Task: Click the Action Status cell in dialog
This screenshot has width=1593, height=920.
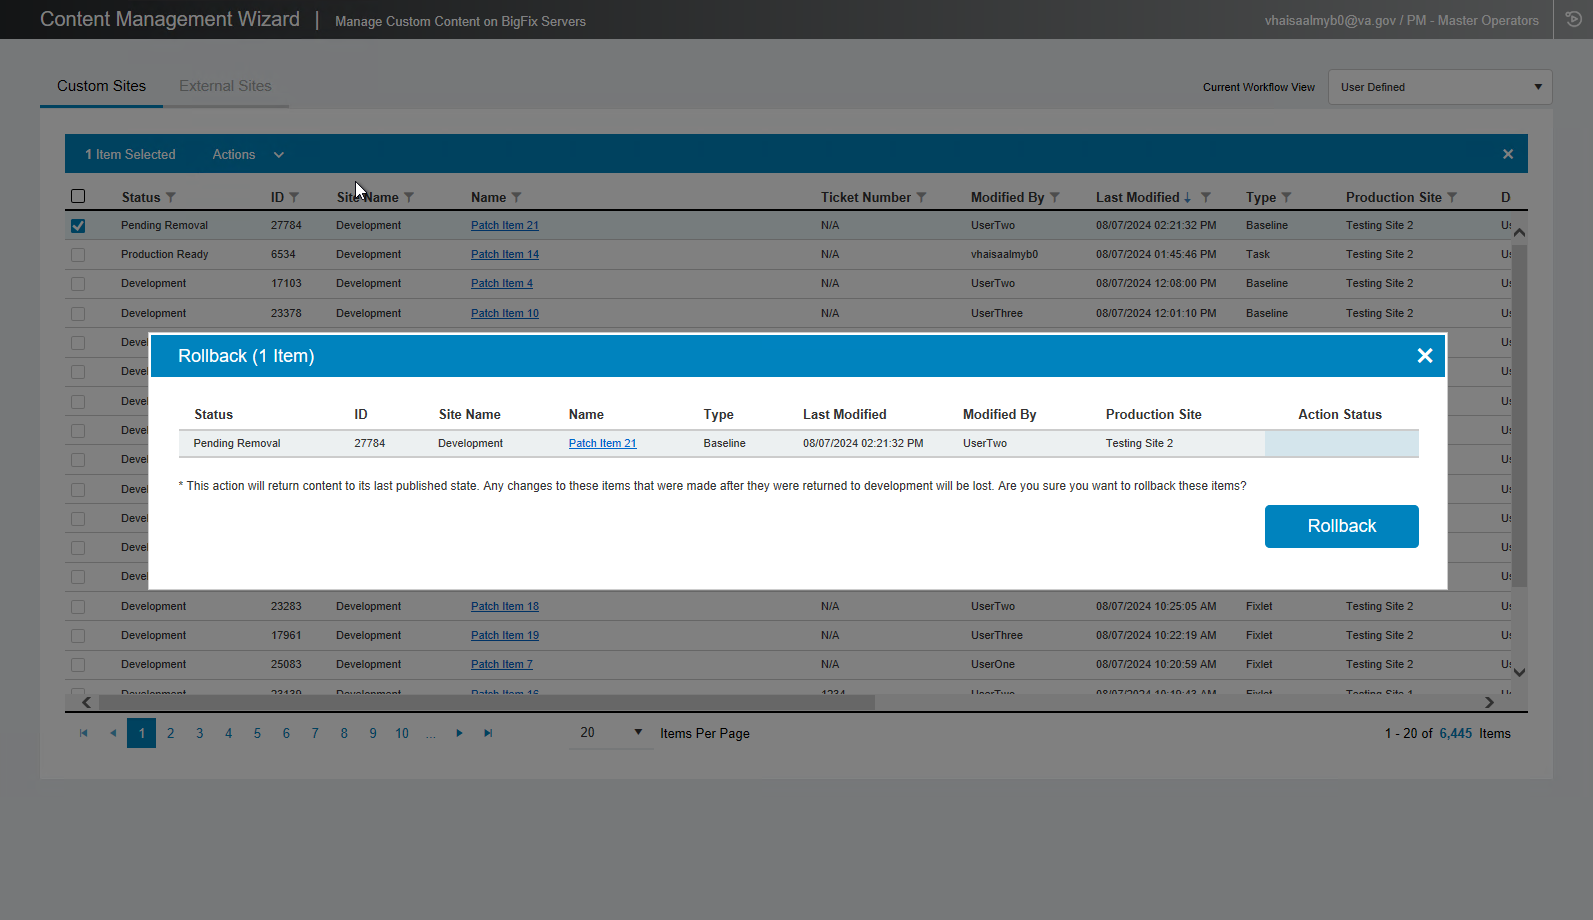Action: 1341,443
